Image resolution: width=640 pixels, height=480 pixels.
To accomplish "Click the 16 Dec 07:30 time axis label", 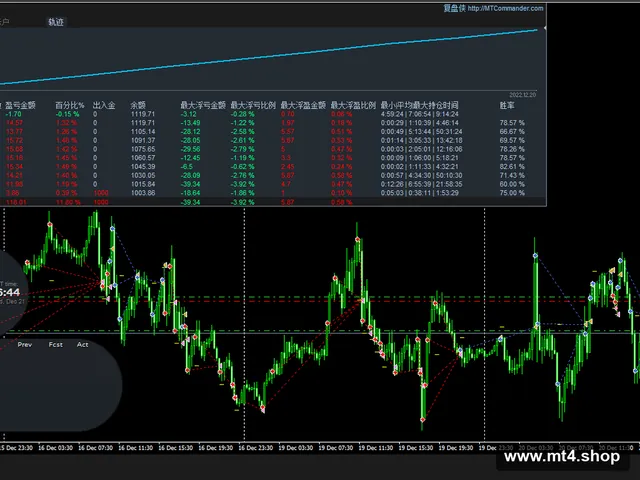I will (x=96, y=448).
